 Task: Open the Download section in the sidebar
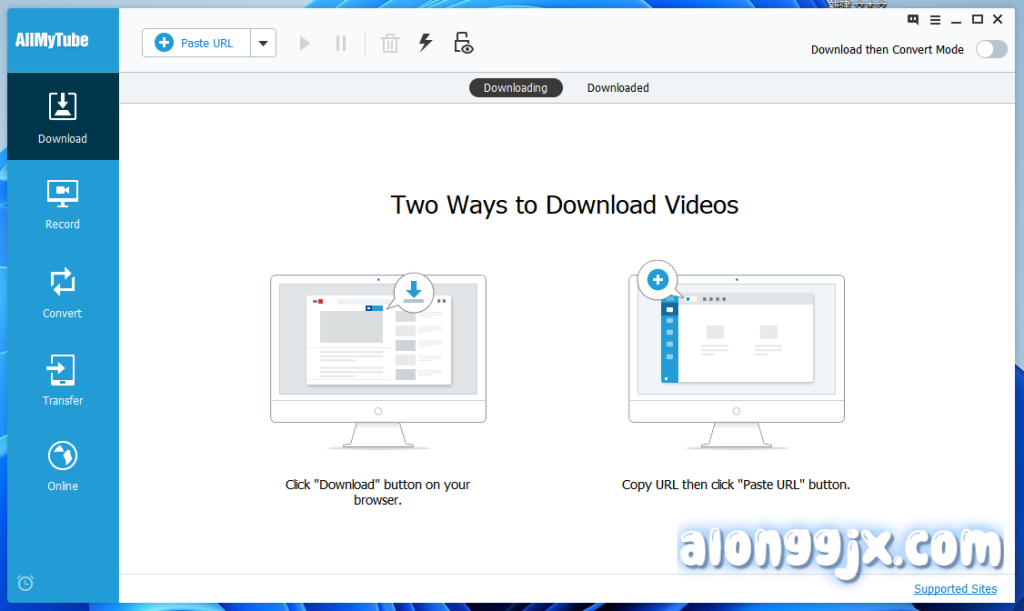[x=62, y=117]
